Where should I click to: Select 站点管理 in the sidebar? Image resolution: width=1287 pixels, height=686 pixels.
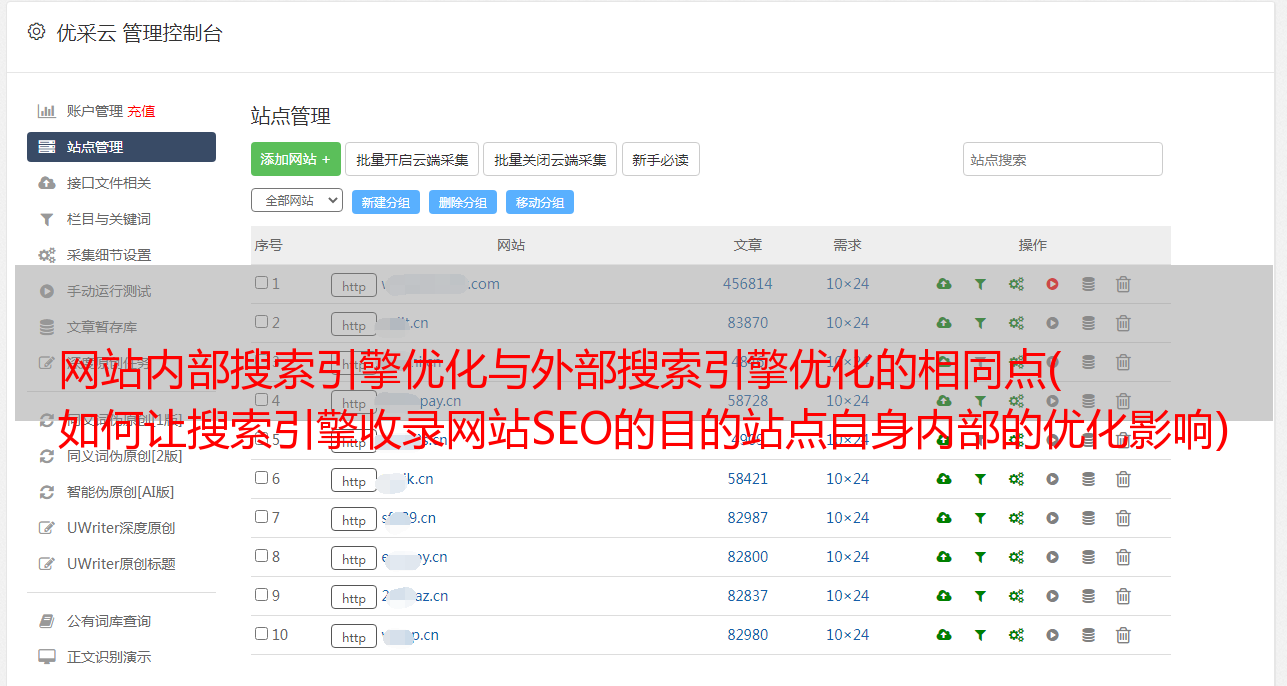[x=121, y=147]
